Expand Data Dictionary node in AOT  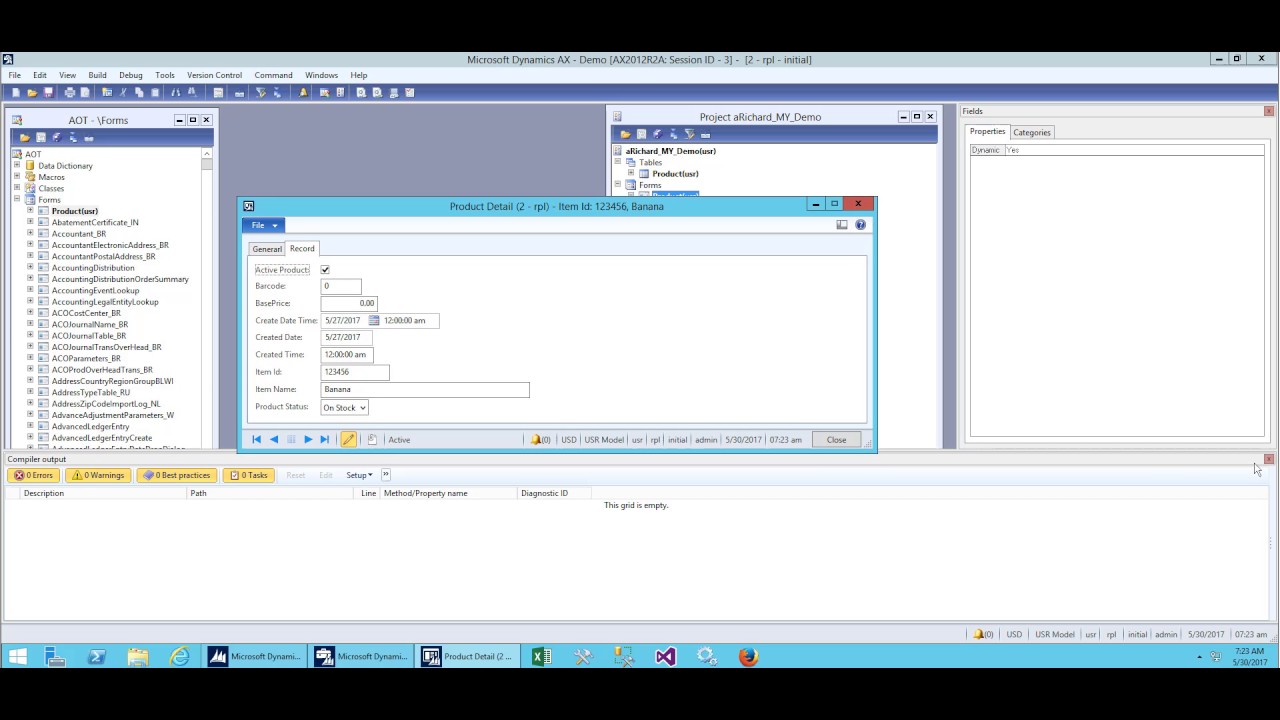tap(17, 166)
